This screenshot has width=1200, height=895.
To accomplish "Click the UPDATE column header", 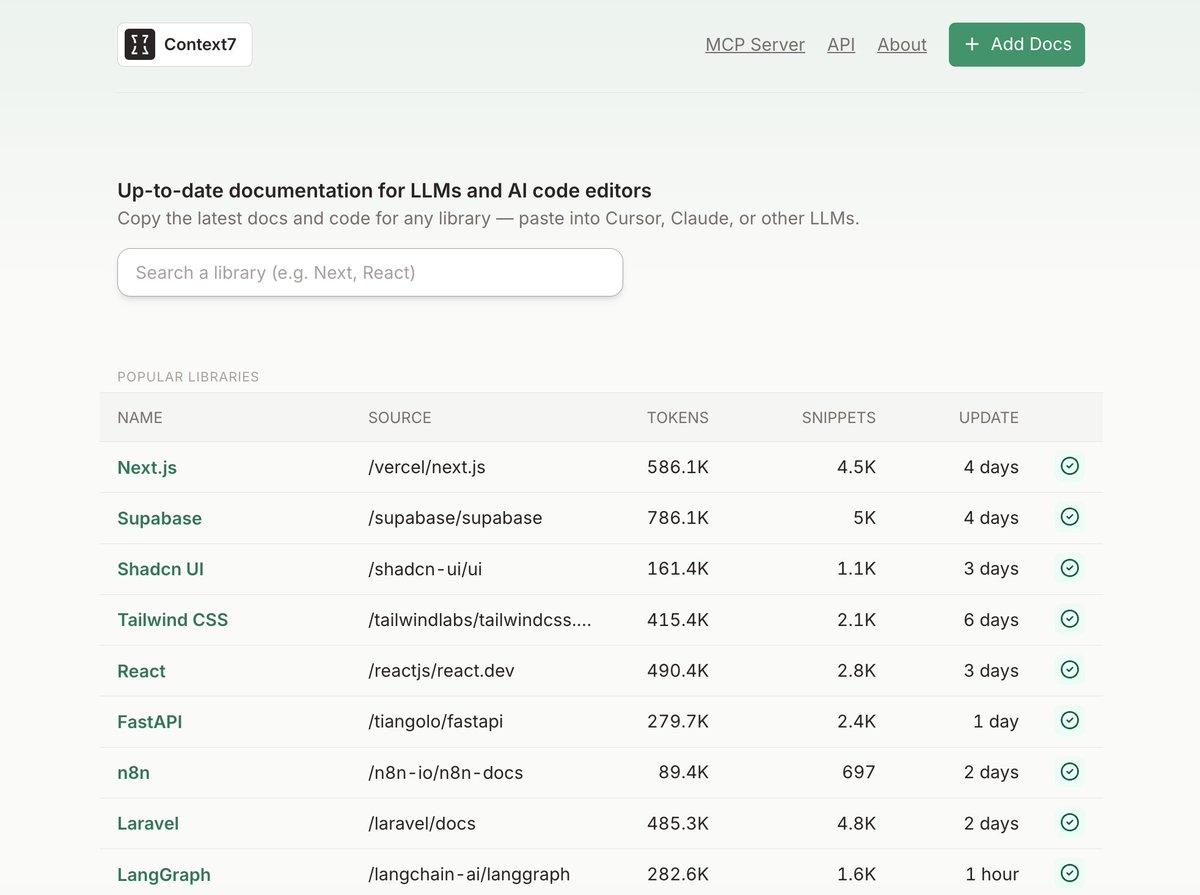I will click(x=989, y=418).
